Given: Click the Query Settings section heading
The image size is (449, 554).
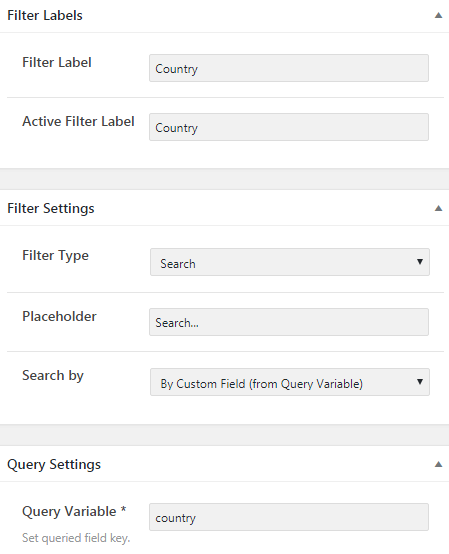Looking at the screenshot, I should (54, 464).
